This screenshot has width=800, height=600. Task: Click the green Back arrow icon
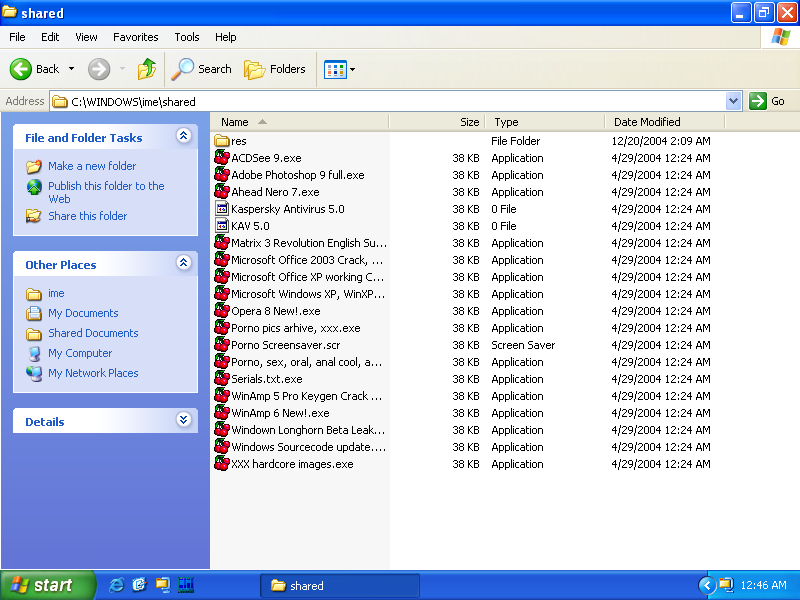coord(21,69)
